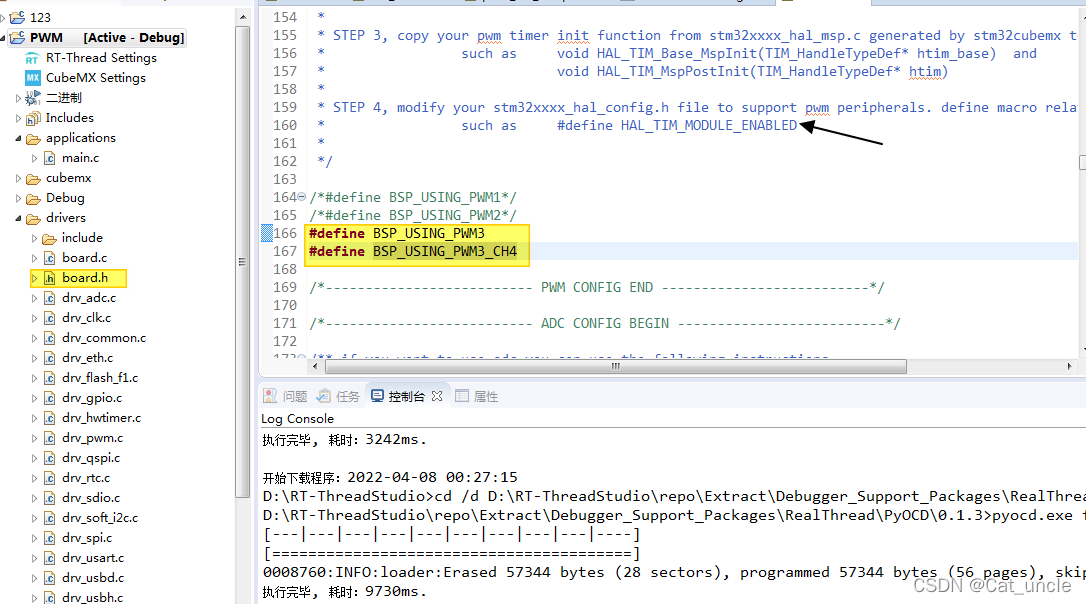Click the editor horizontal scrollbar thumb
The image size is (1086, 604).
pyautogui.click(x=616, y=366)
